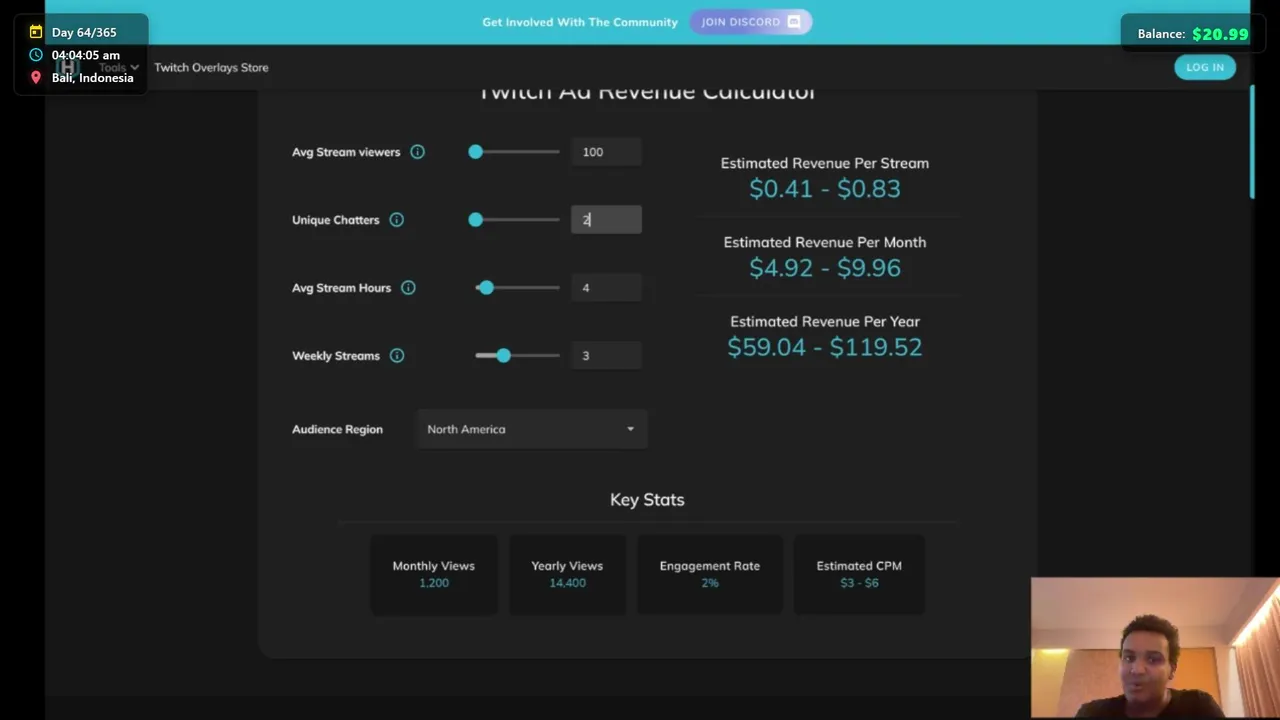The height and width of the screenshot is (720, 1280).
Task: Click the LOG IN button
Action: (1205, 67)
